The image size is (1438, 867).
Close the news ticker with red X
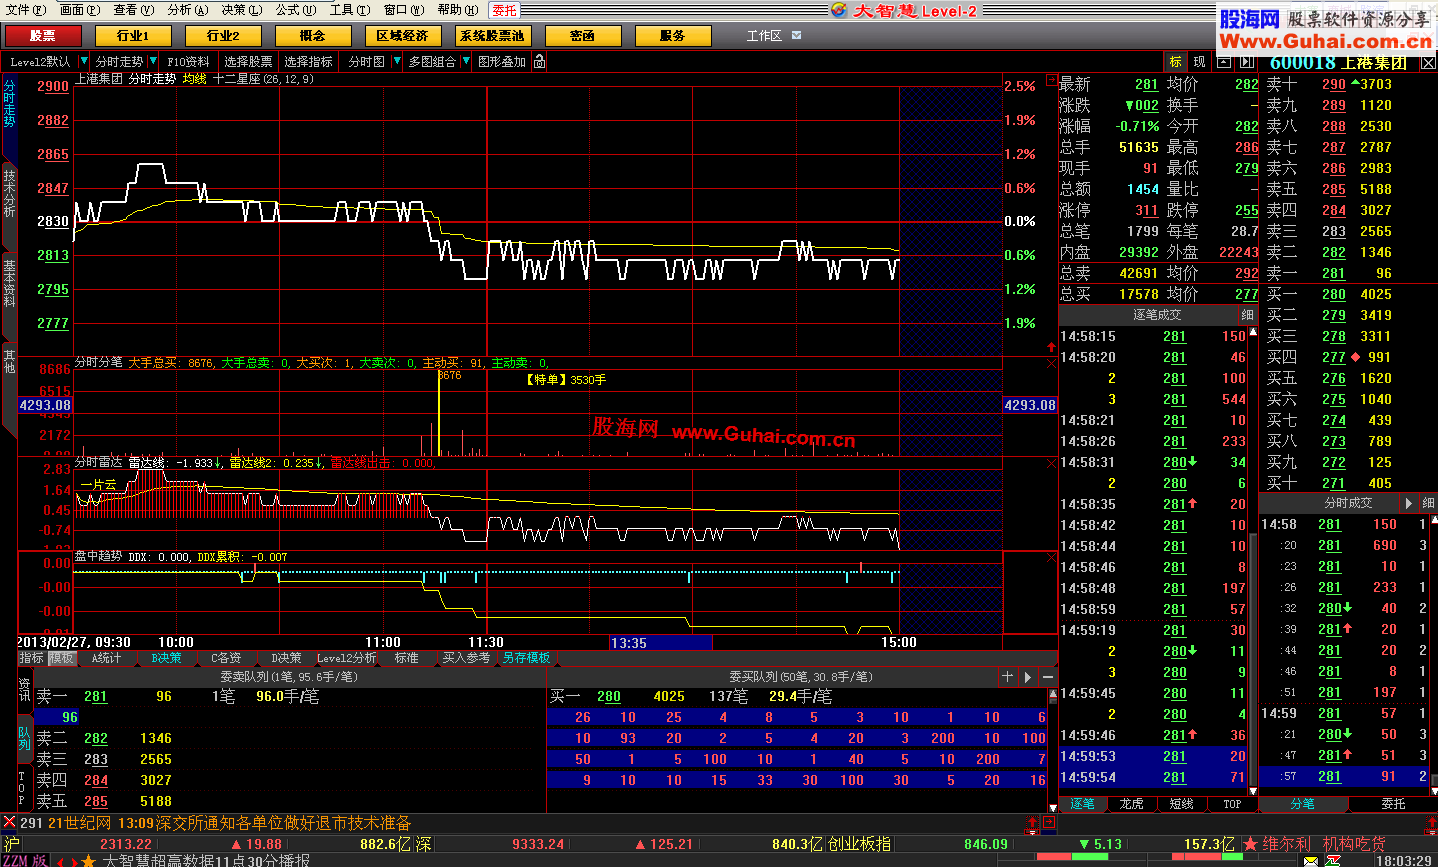click(9, 822)
